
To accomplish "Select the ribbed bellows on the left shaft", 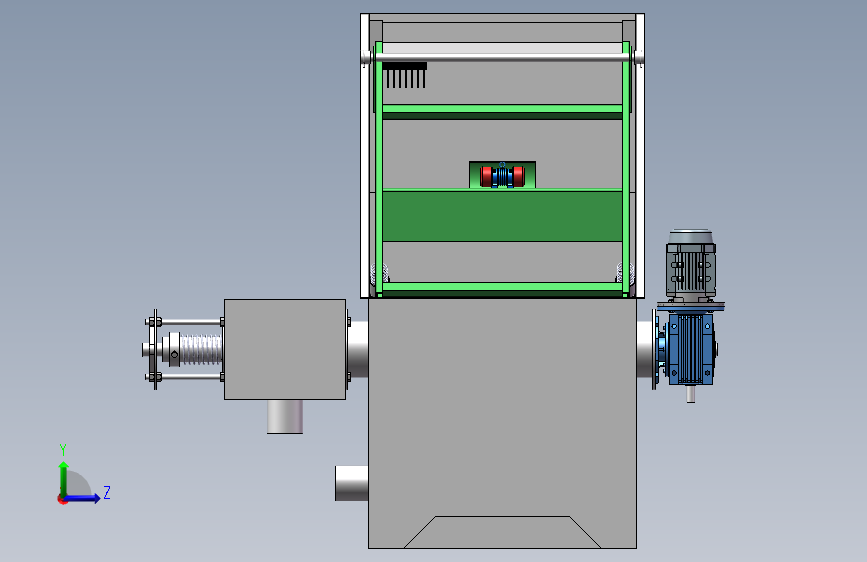I will (x=200, y=350).
